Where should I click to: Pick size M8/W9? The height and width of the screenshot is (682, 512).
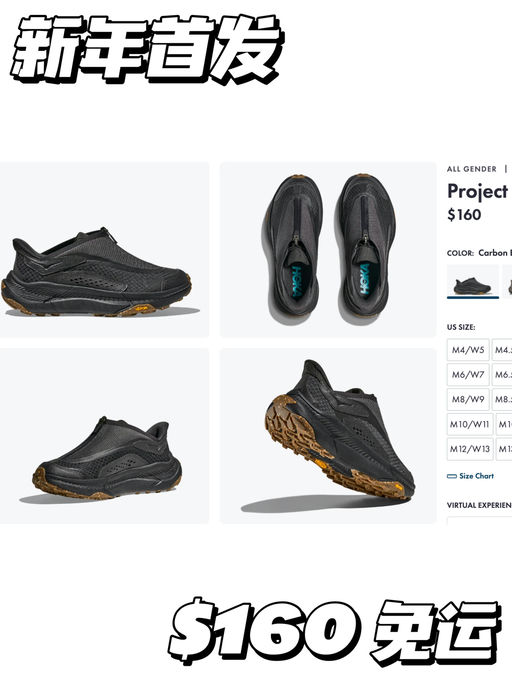pyautogui.click(x=468, y=399)
